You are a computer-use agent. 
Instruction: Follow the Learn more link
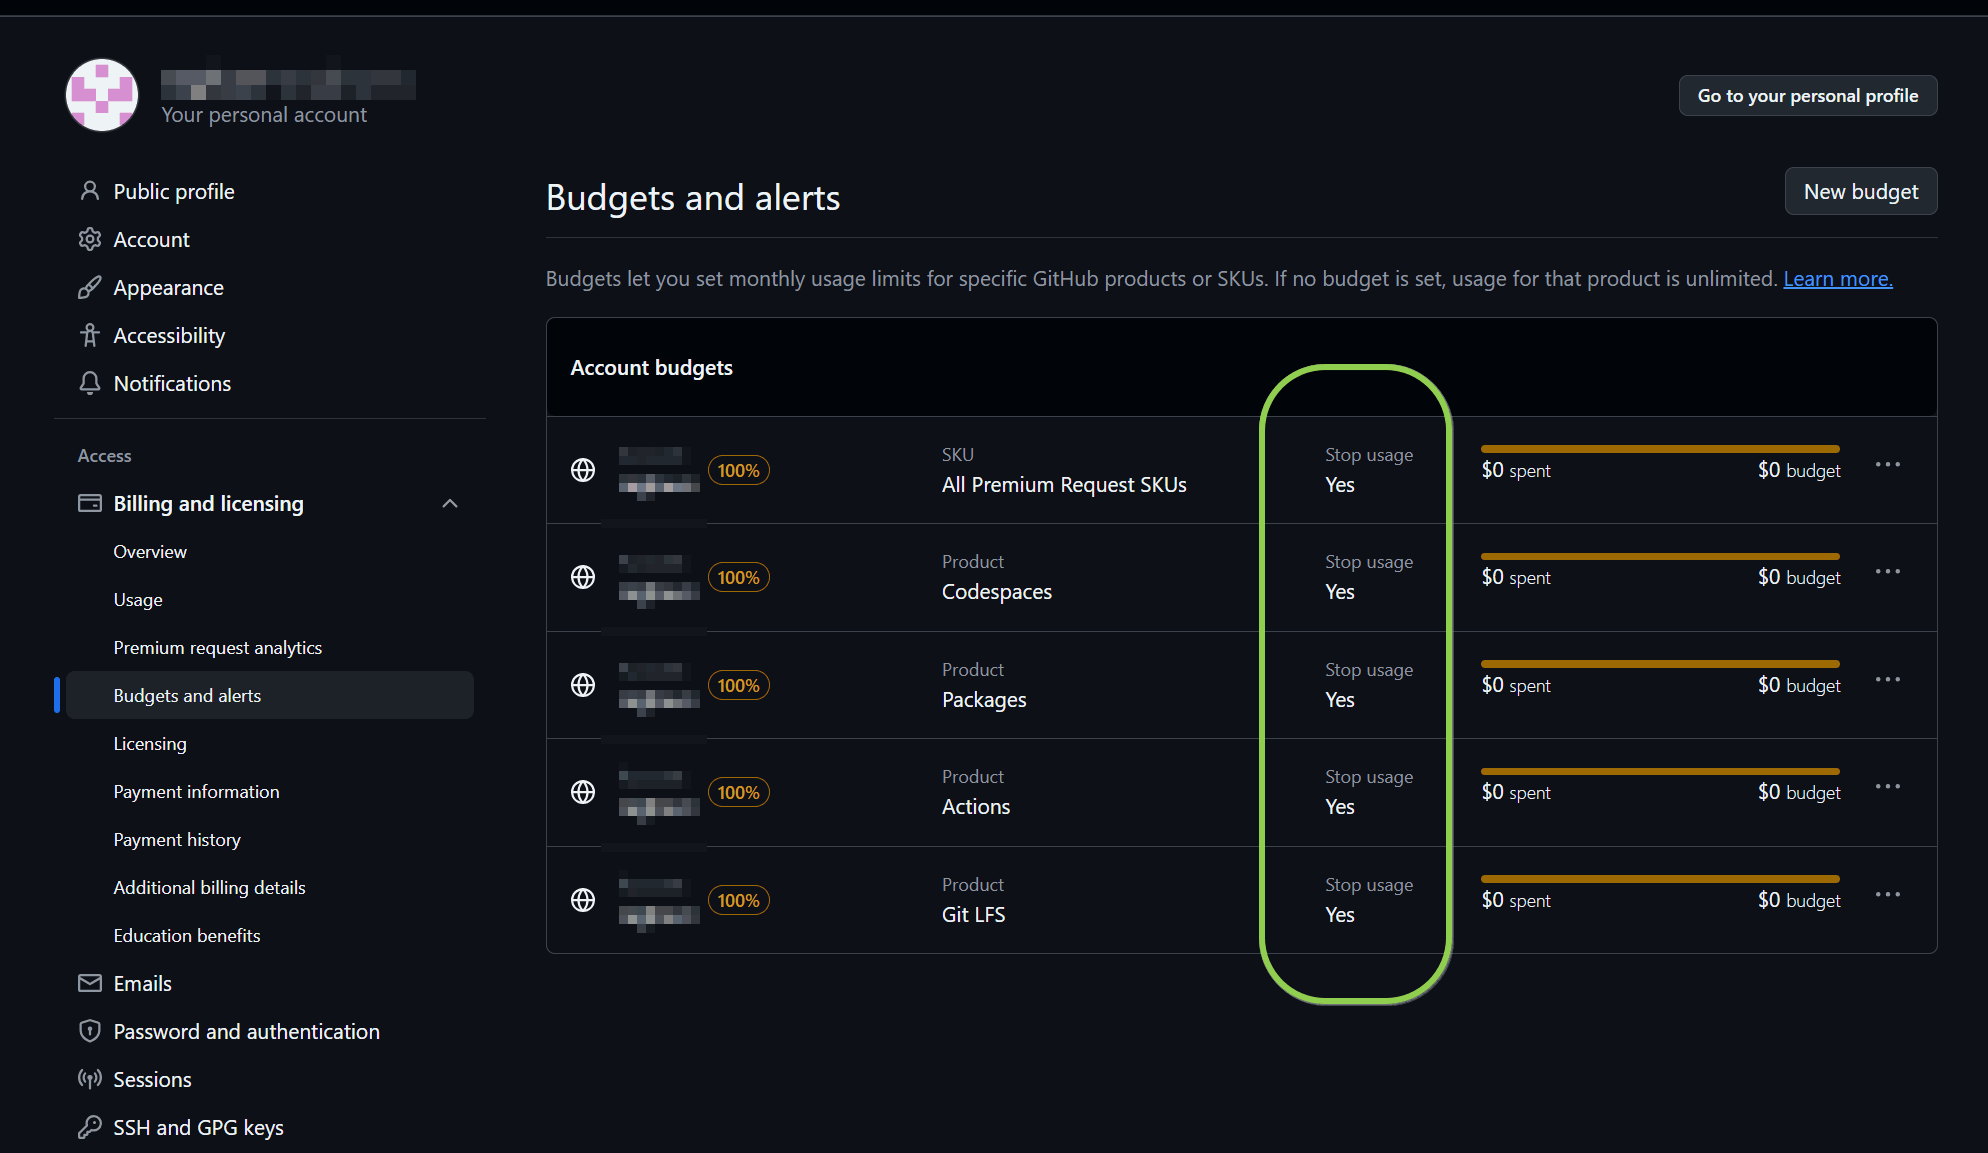pyautogui.click(x=1838, y=279)
